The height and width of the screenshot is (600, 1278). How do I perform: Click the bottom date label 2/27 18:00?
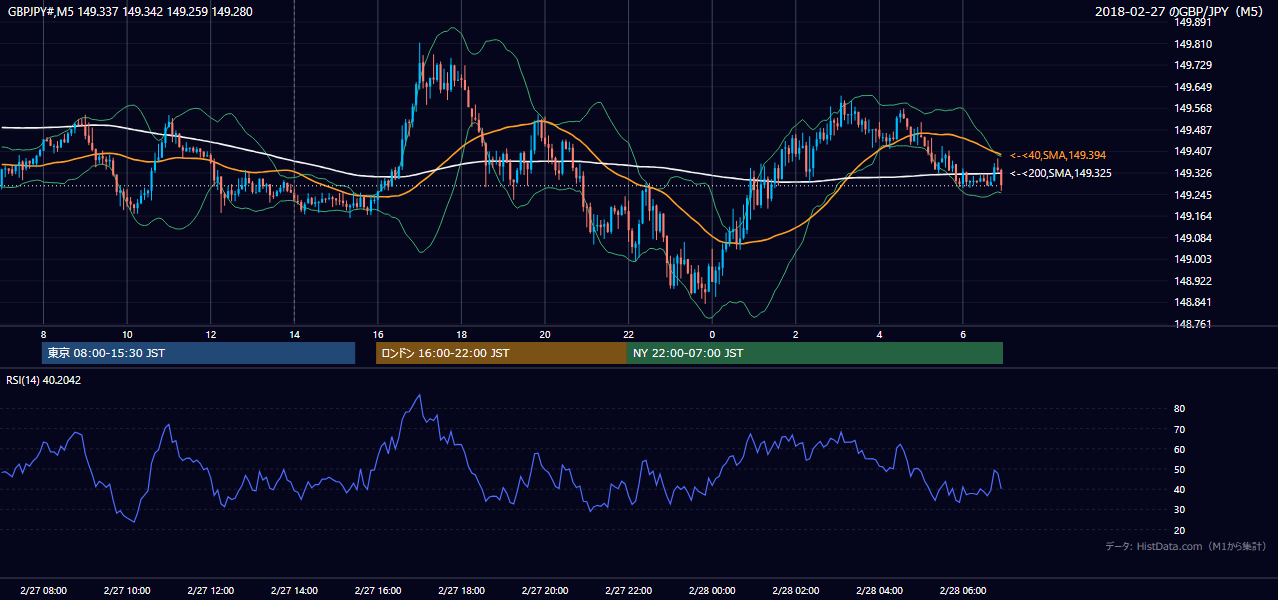[x=461, y=591]
